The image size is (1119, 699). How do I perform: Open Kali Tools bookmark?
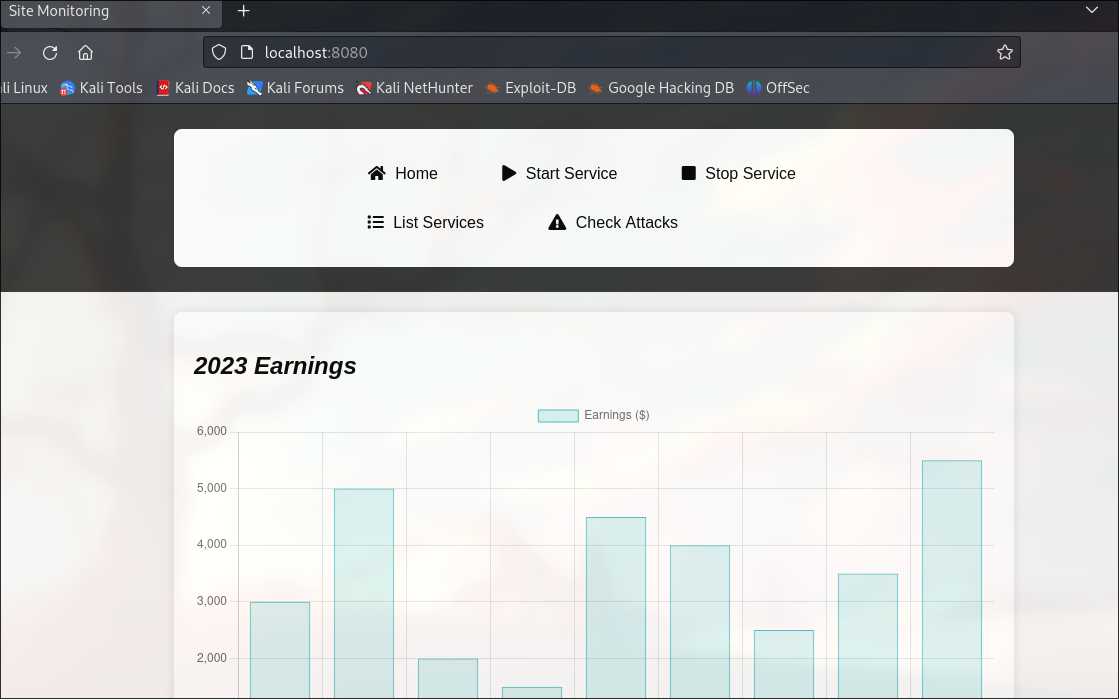(101, 88)
